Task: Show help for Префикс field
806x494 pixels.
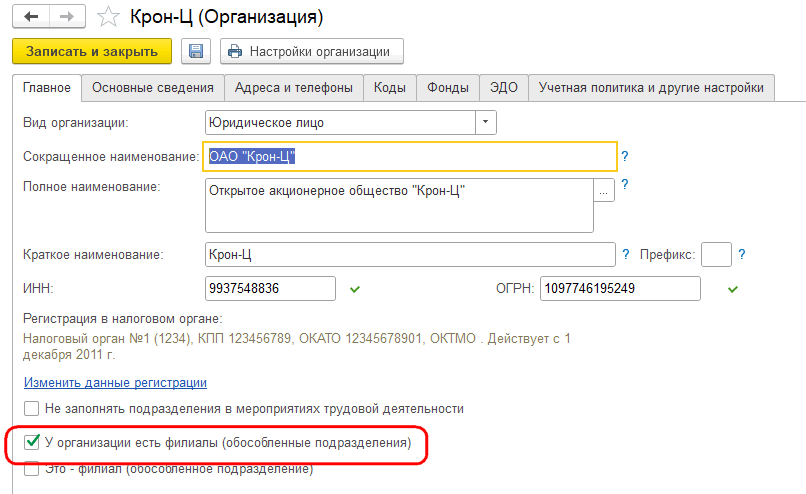Action: [x=742, y=254]
